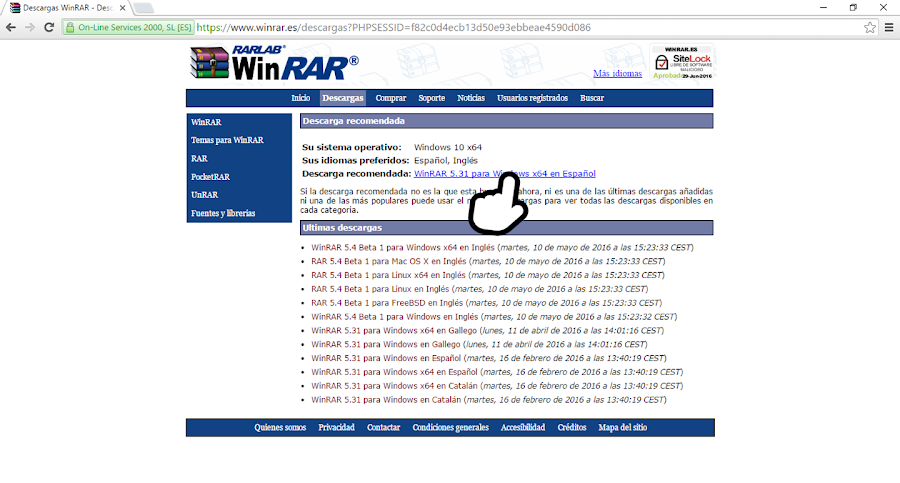The height and width of the screenshot is (483, 900).
Task: Bookmark page with the star icon
Action: (x=870, y=27)
